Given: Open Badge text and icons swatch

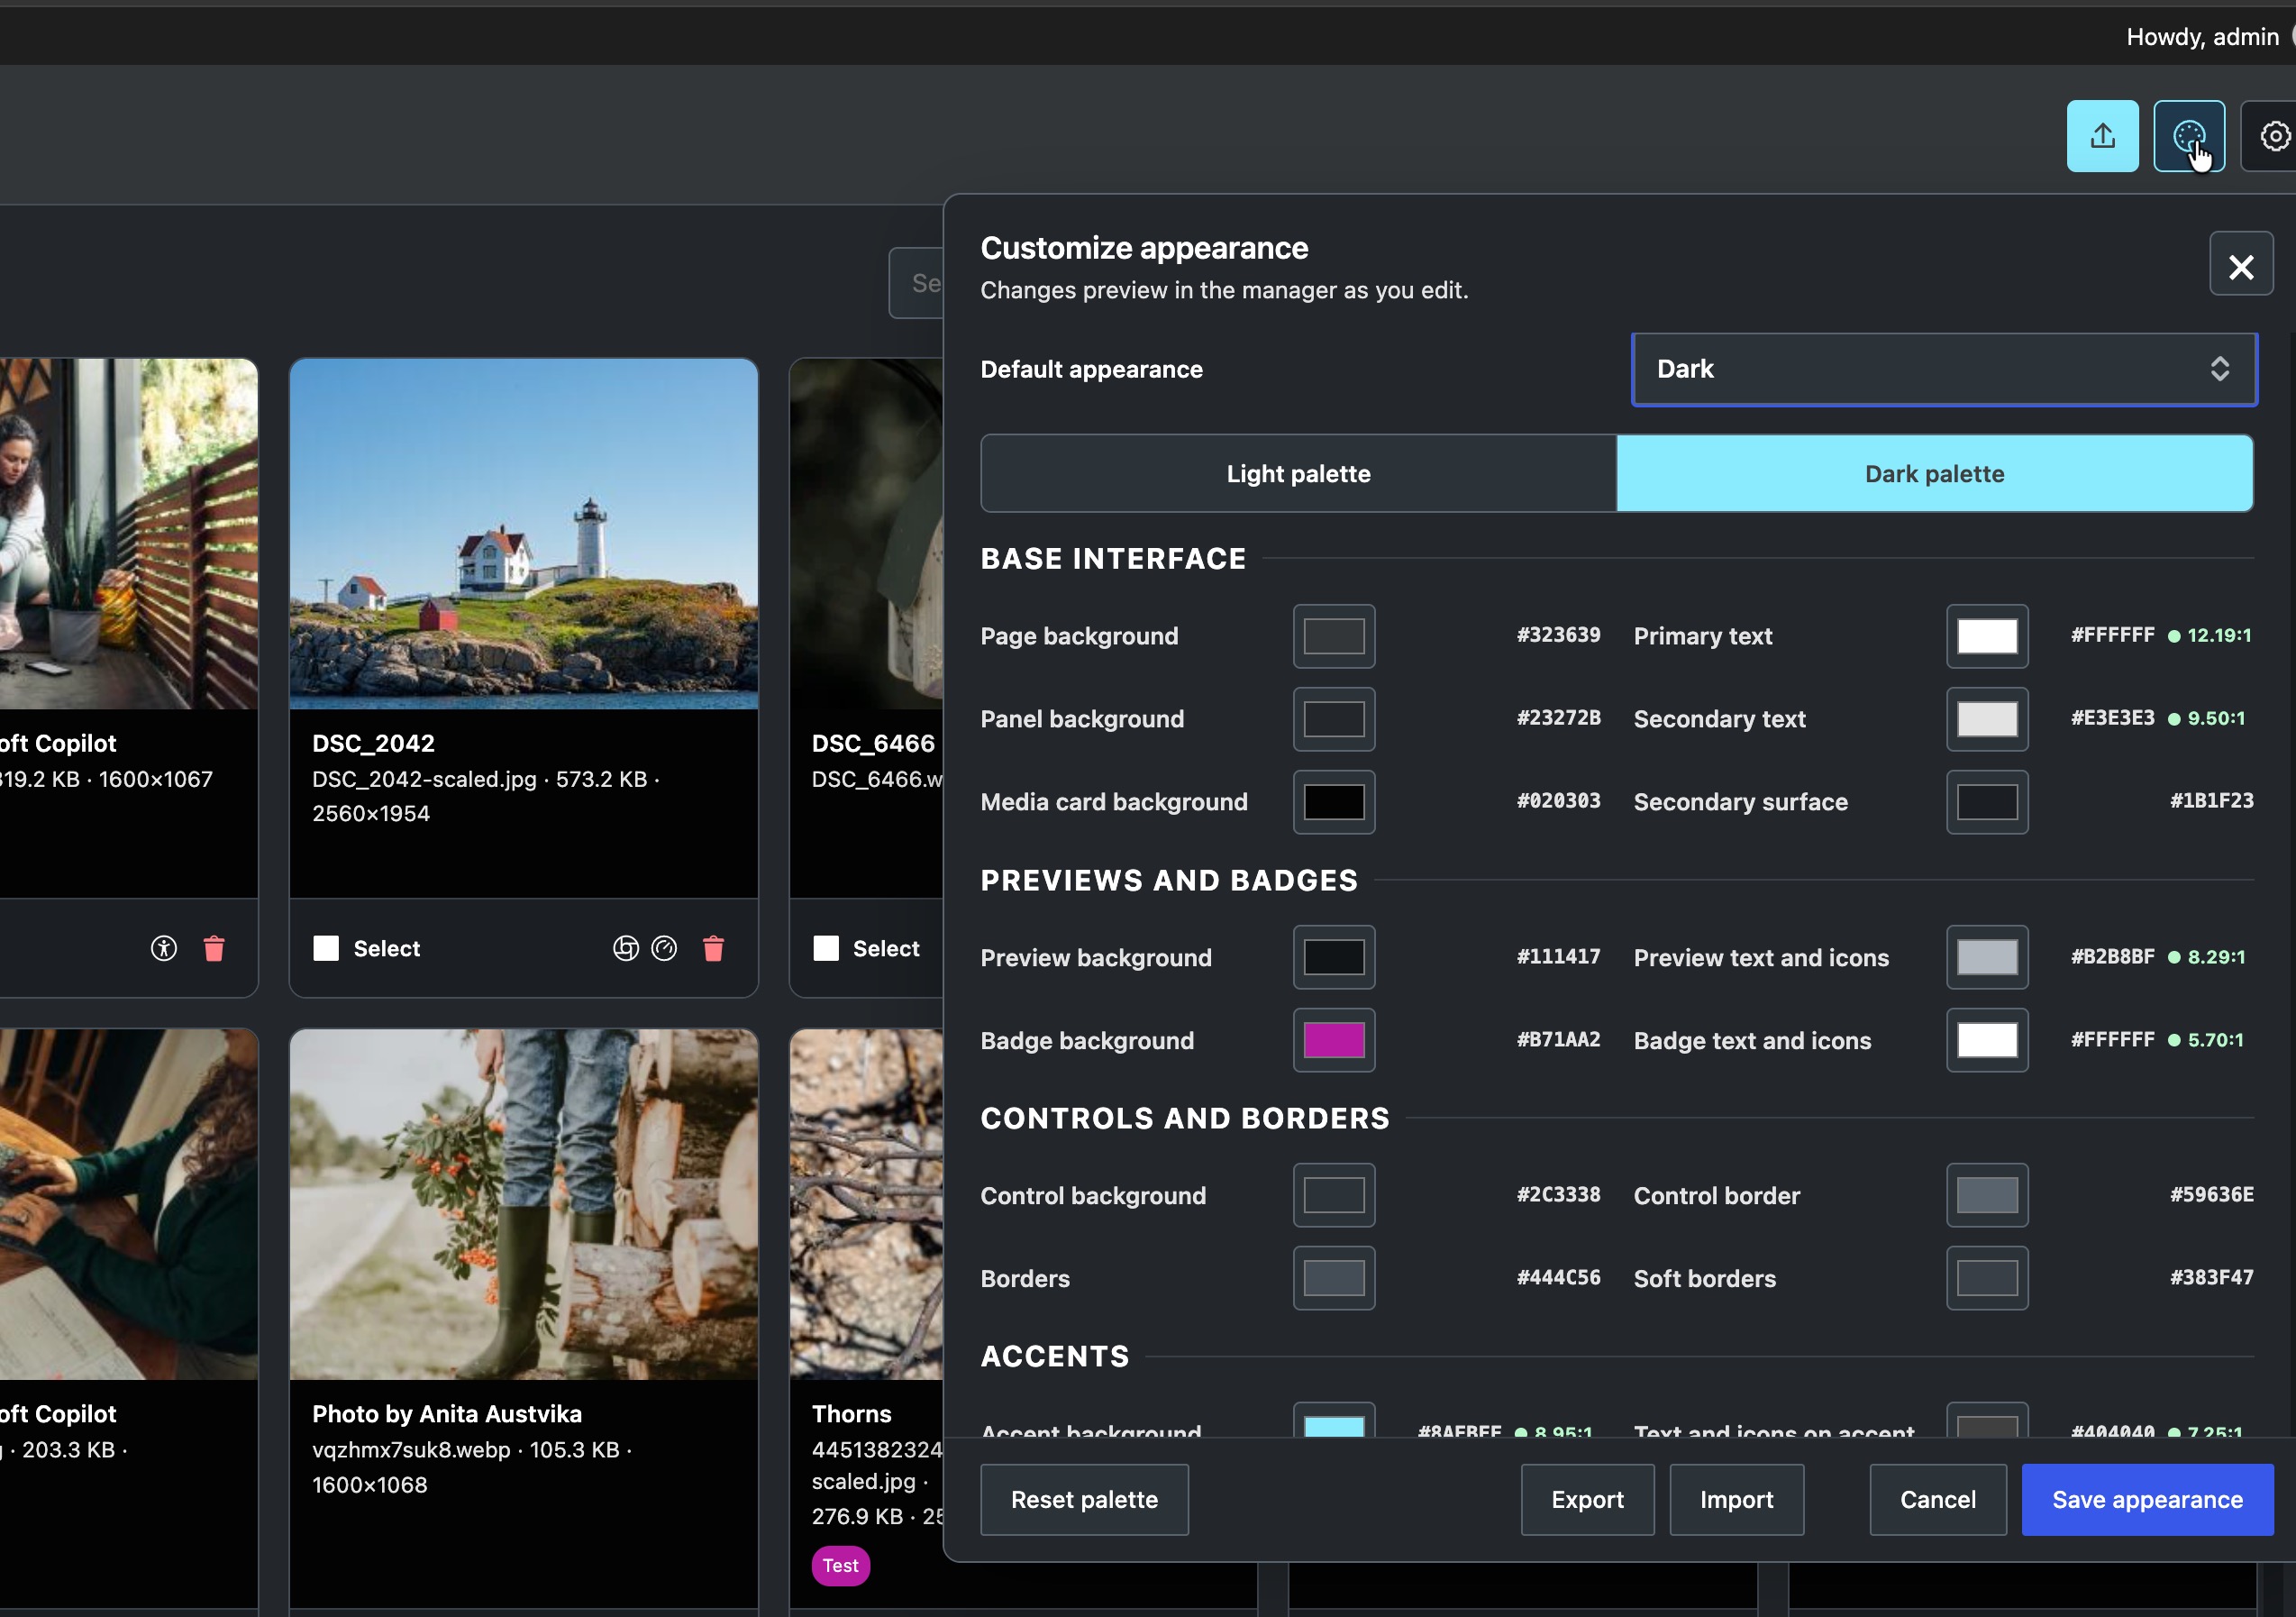Looking at the screenshot, I should point(1987,1040).
